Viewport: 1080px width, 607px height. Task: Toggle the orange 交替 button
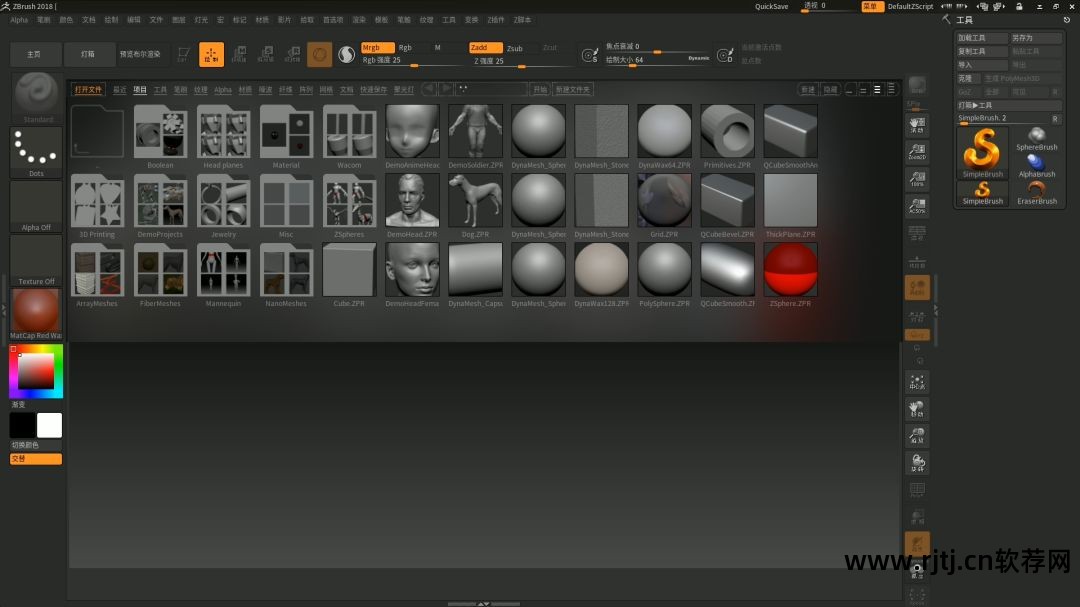[x=36, y=459]
